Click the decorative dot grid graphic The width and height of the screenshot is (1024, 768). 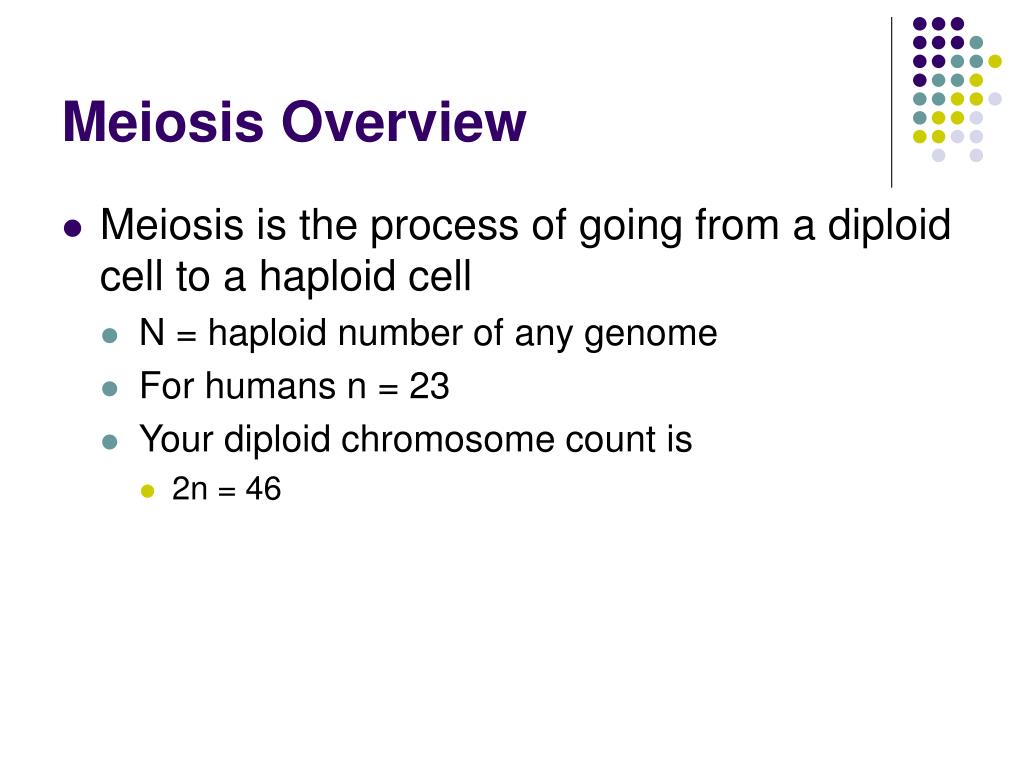coord(957,89)
